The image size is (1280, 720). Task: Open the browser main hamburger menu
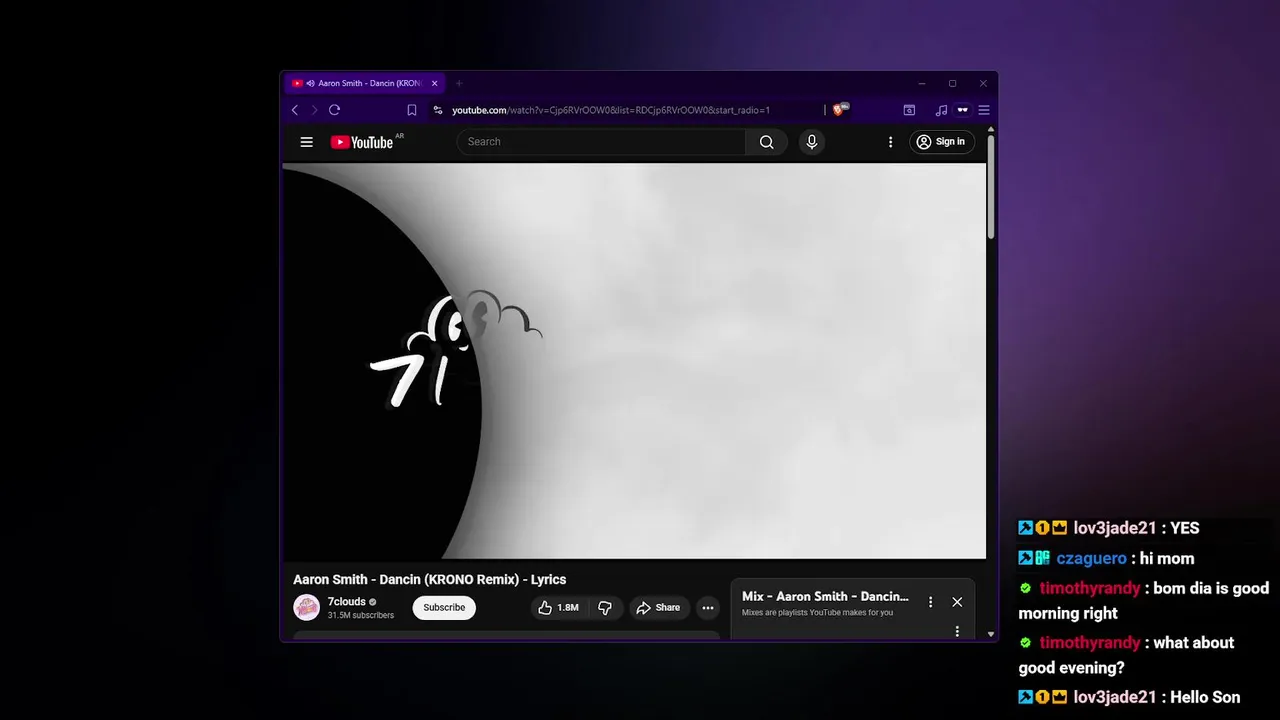point(984,110)
